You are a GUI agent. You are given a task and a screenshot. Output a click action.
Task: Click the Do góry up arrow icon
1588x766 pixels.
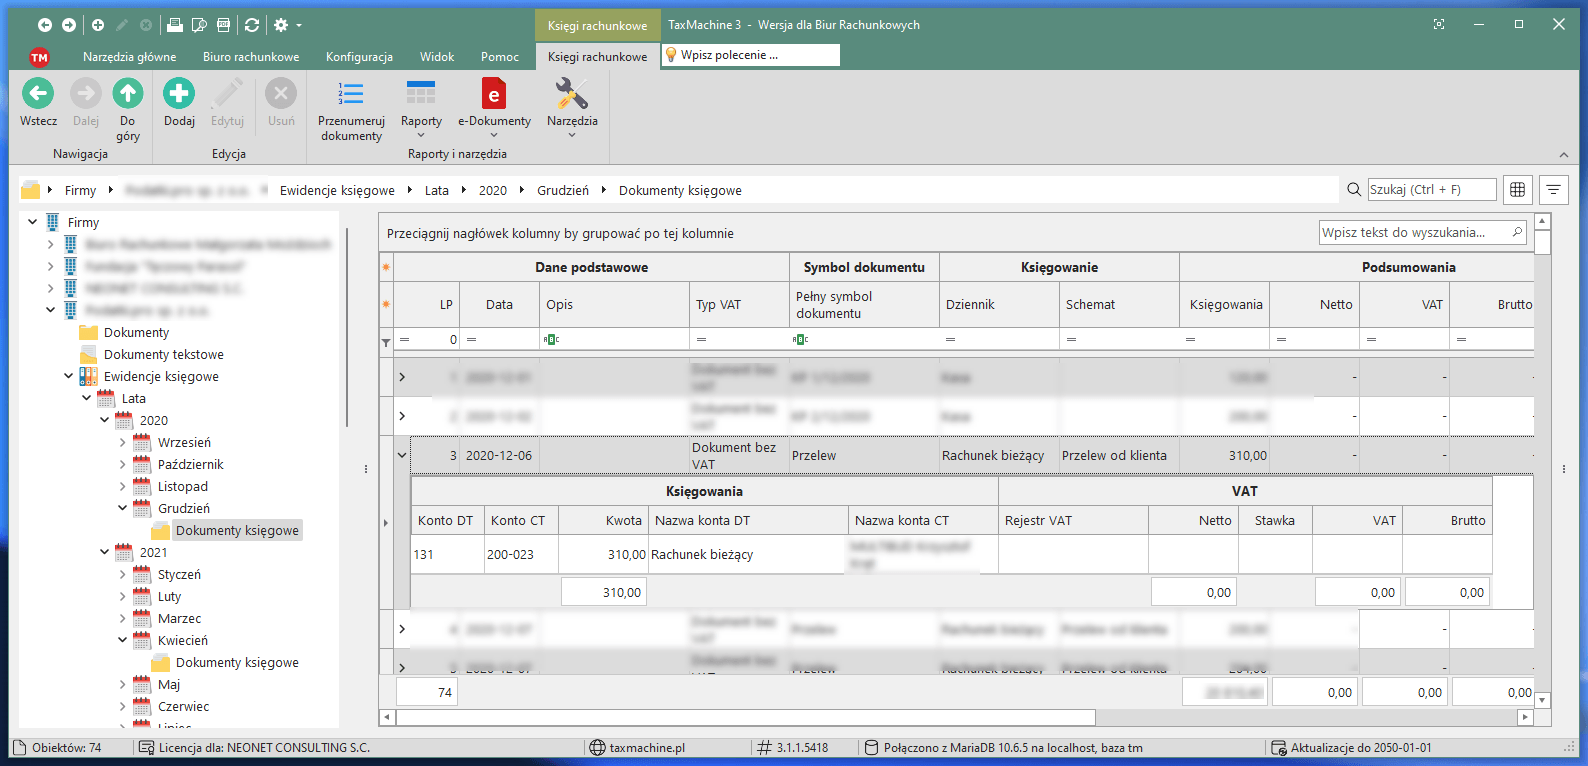point(127,94)
